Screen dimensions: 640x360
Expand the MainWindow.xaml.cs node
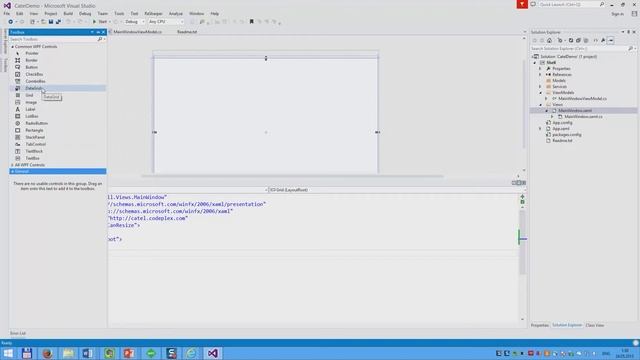click(552, 117)
